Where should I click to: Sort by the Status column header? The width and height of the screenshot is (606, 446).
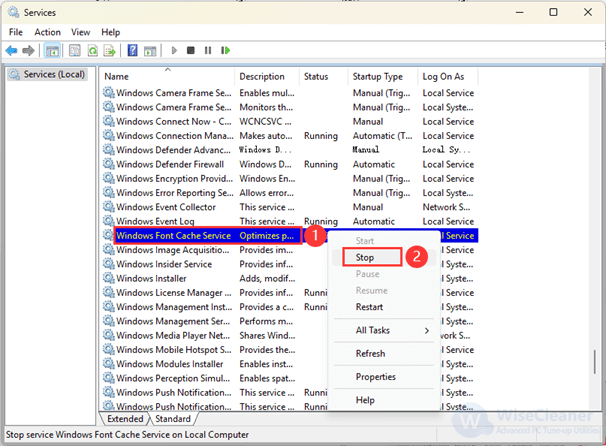324,77
